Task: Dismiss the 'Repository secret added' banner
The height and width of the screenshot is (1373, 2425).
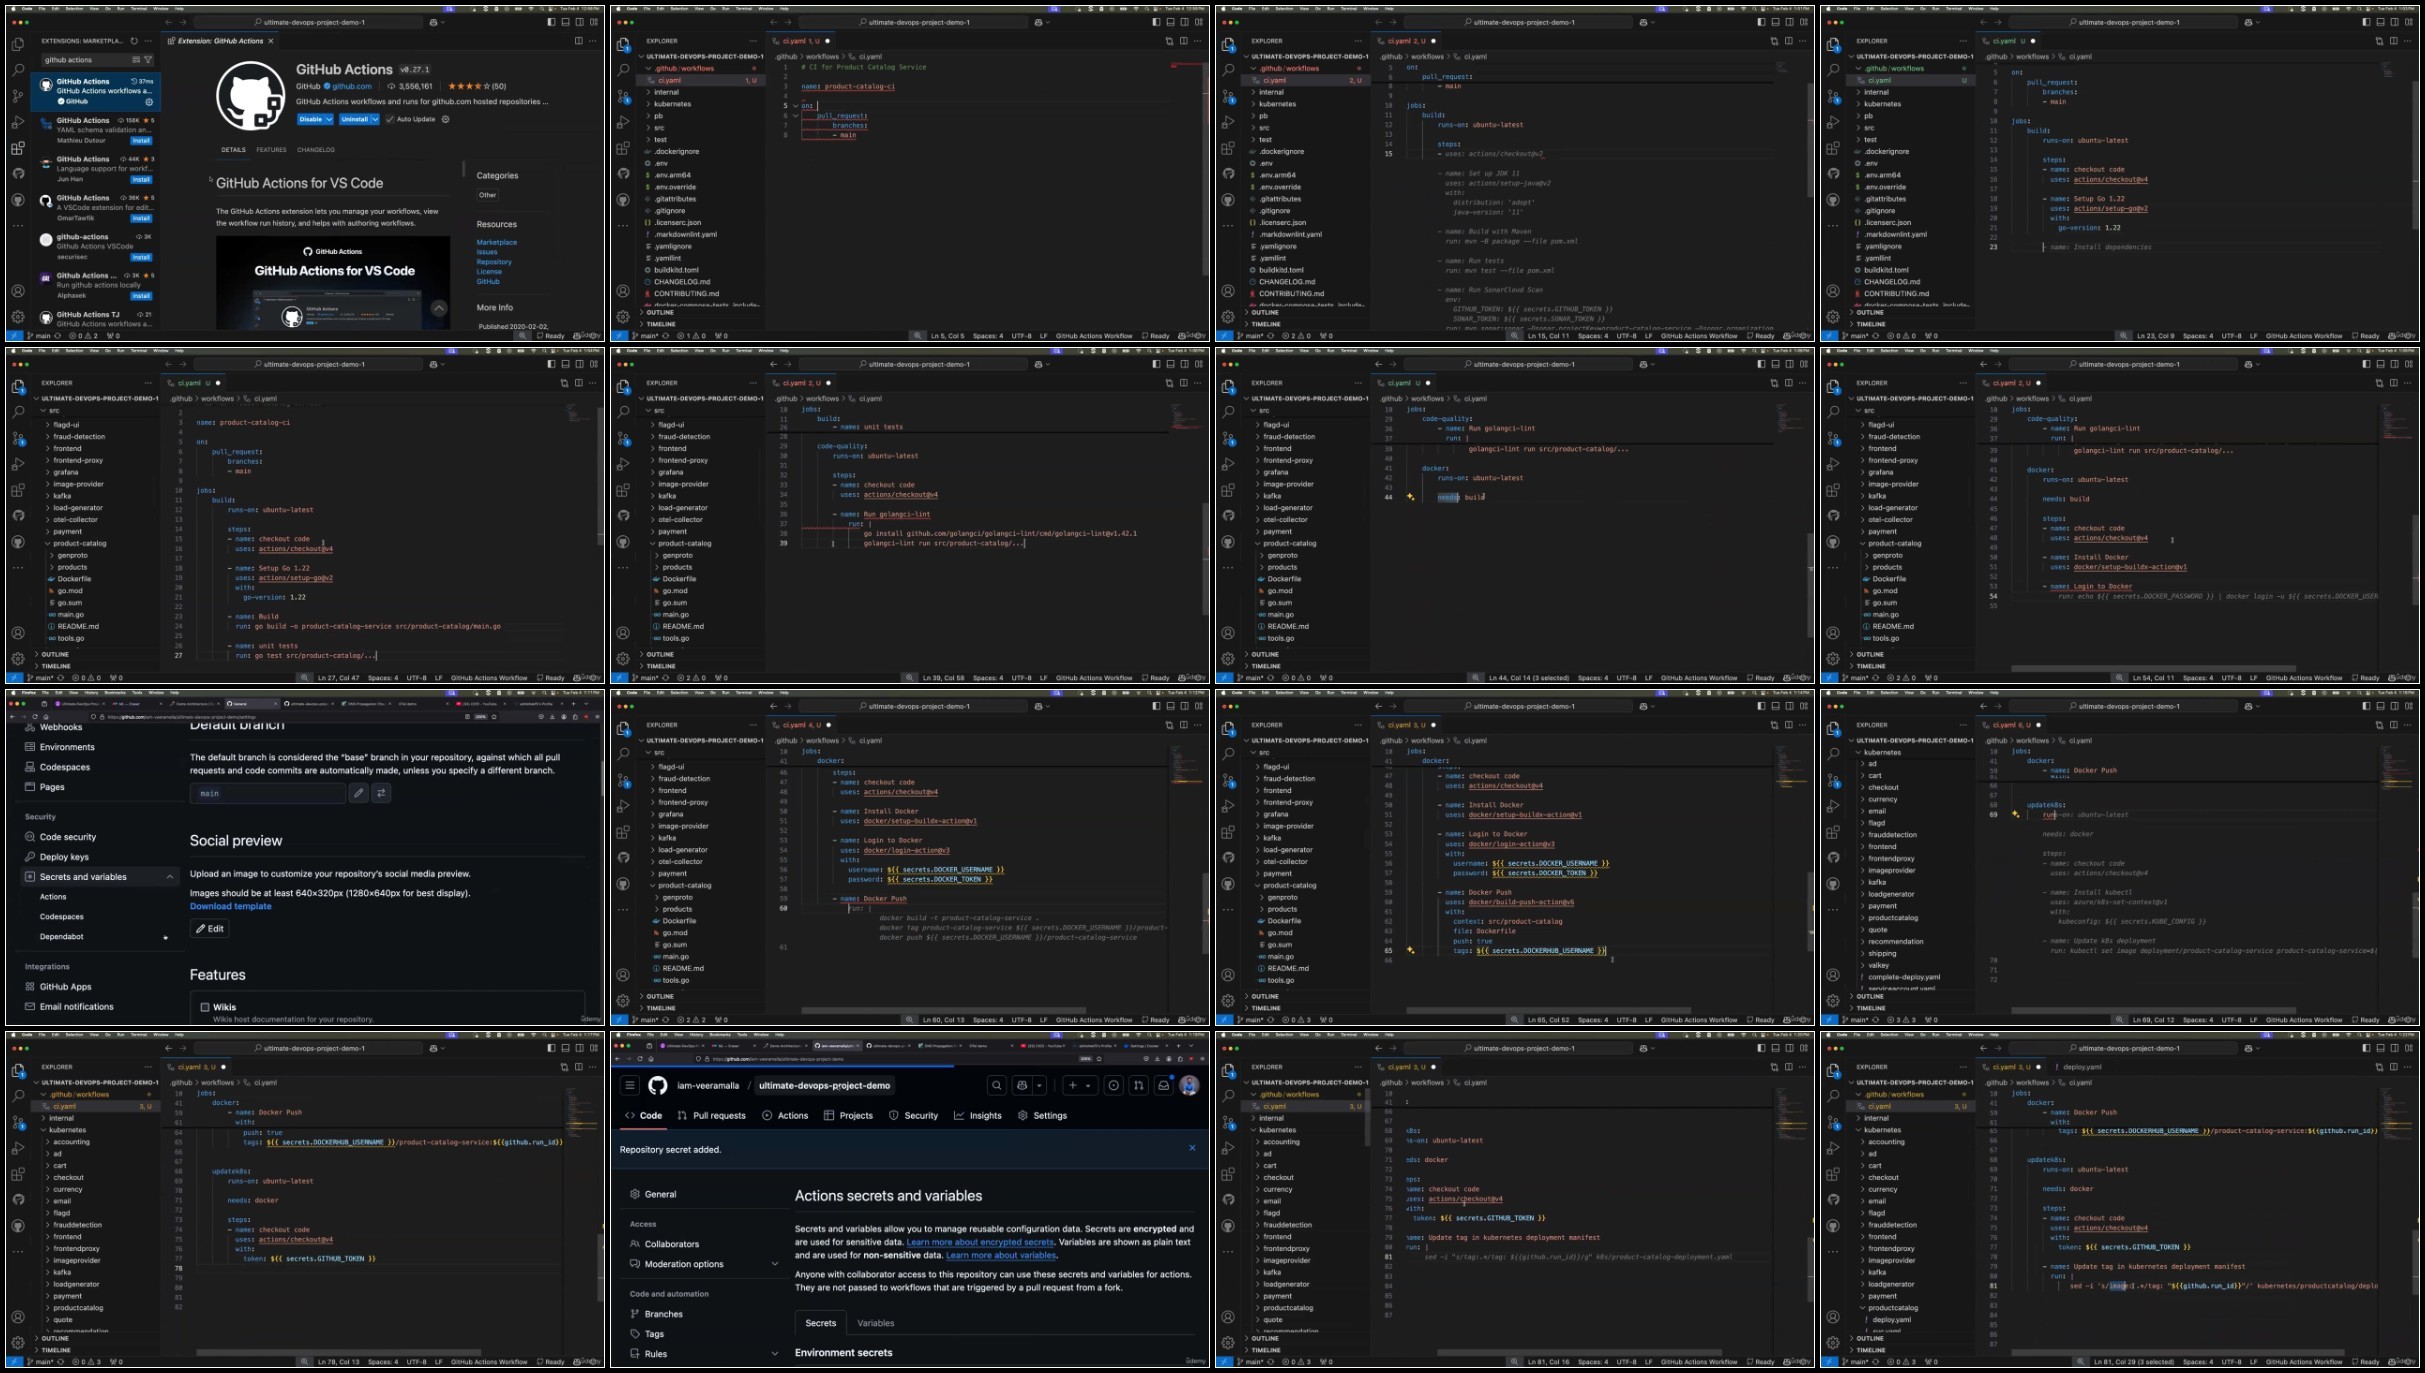Action: (1192, 1148)
